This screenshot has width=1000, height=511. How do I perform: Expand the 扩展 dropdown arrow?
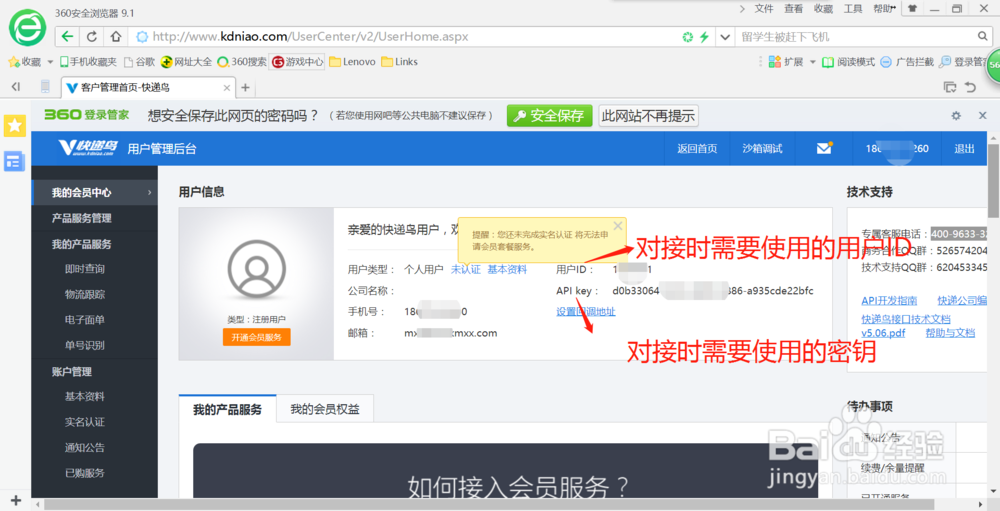point(812,62)
